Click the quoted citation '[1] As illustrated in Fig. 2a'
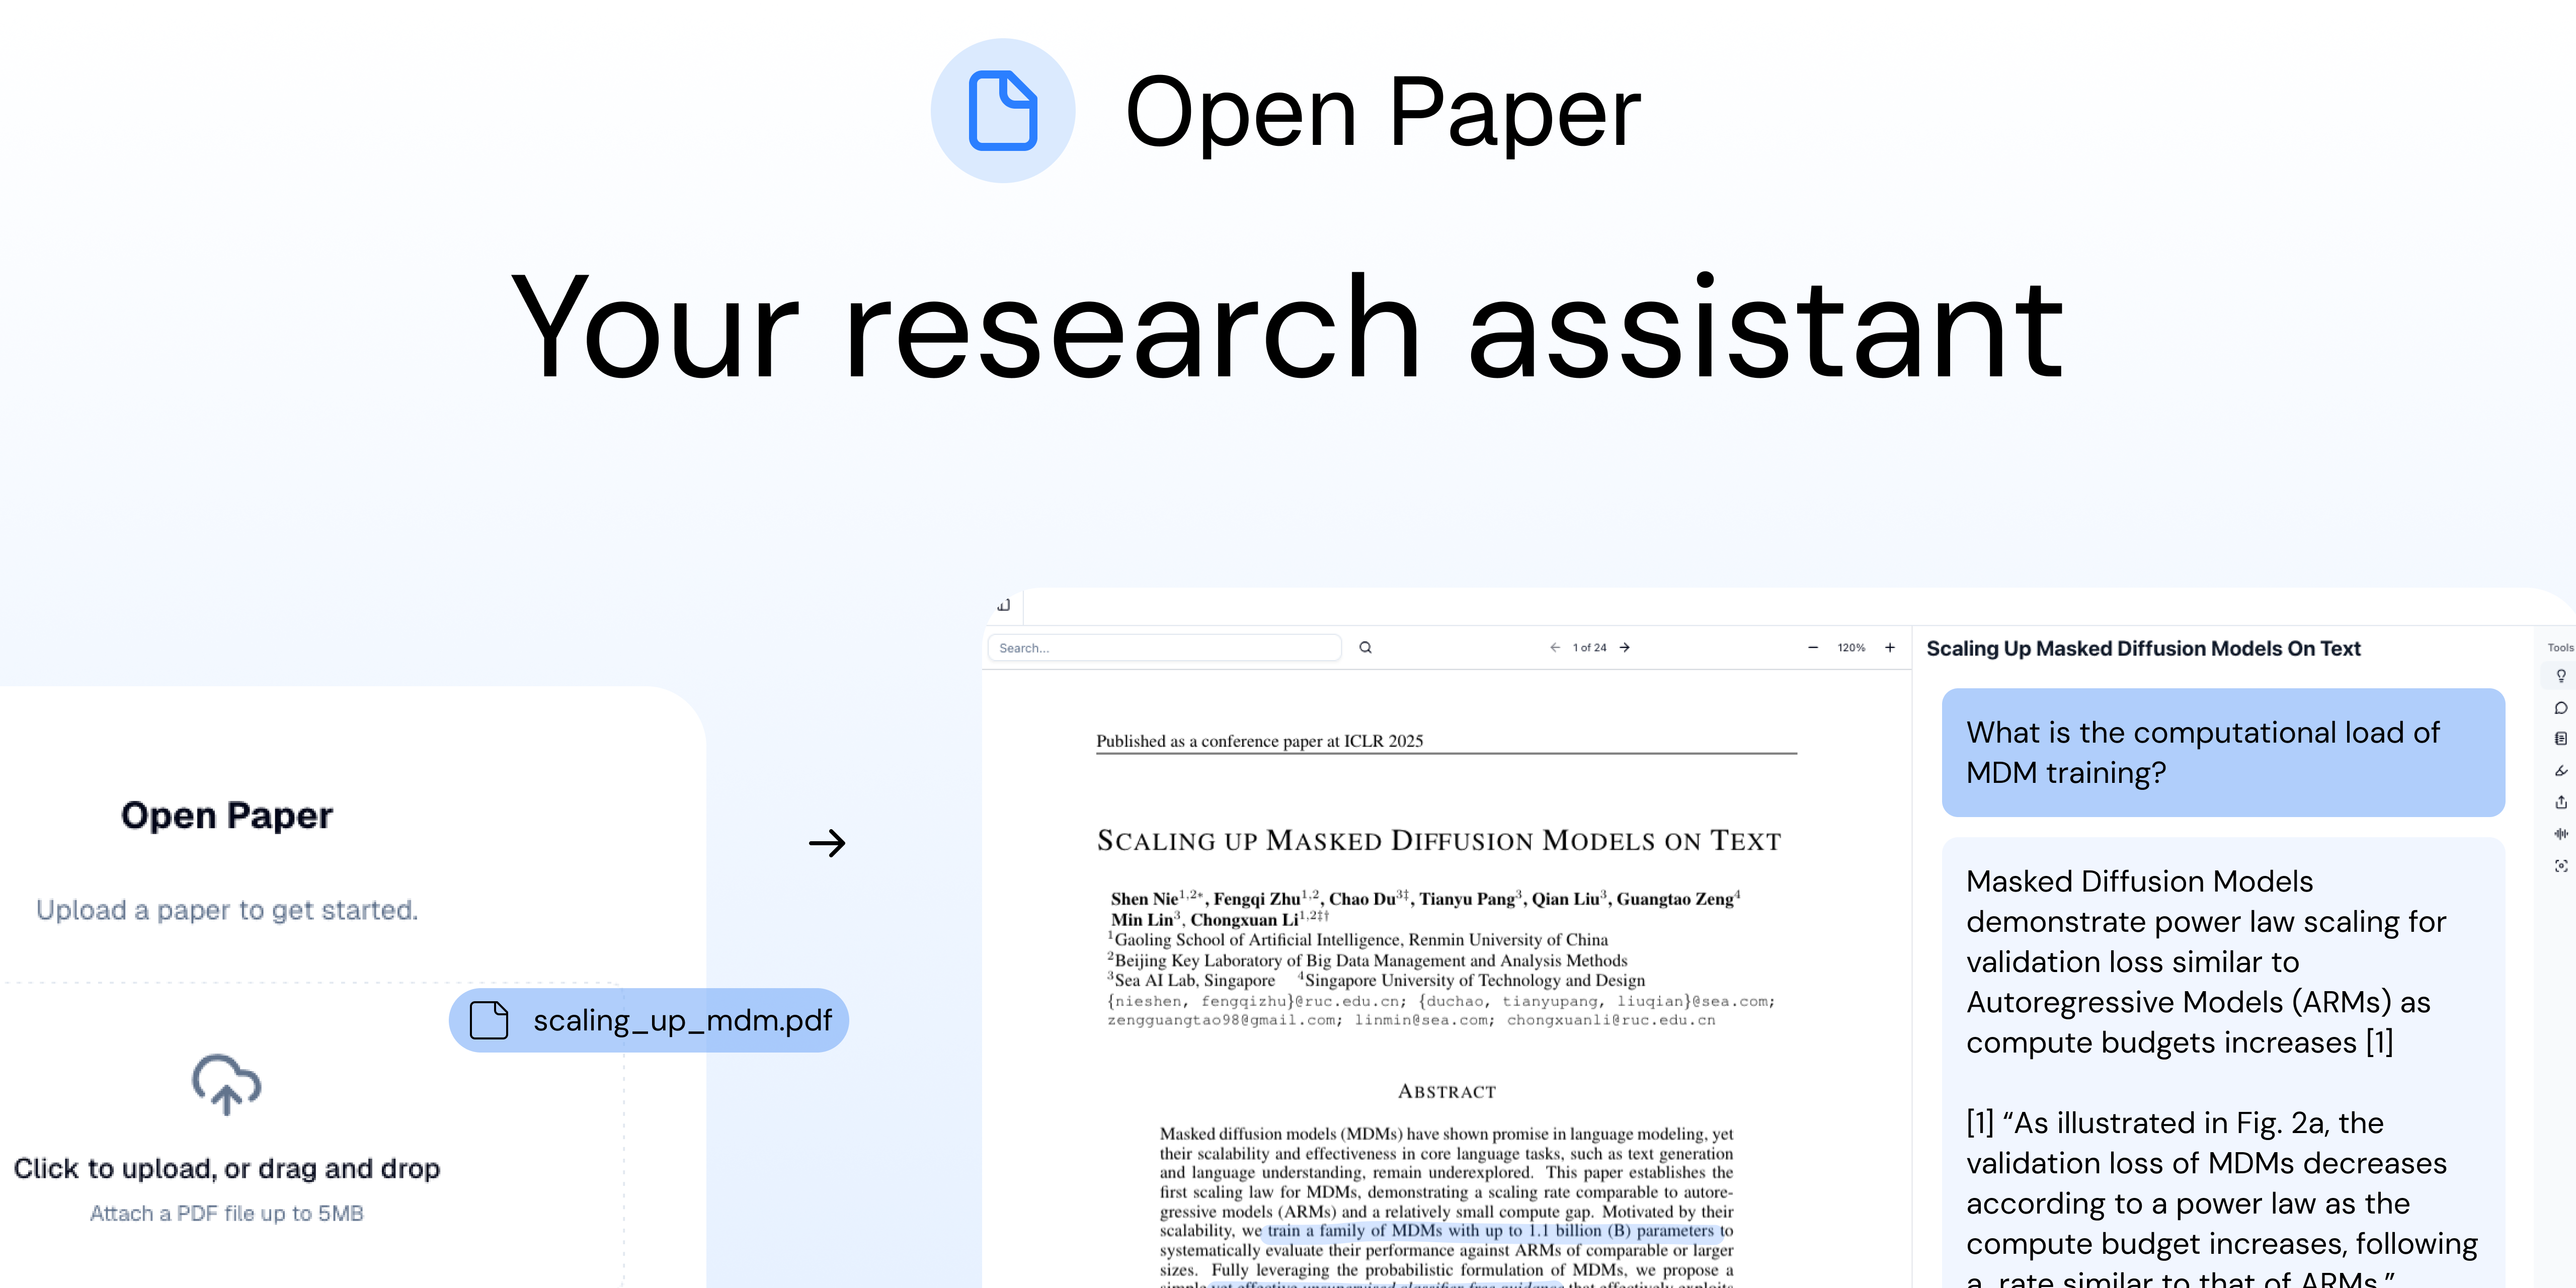2576x1288 pixels. tap(2174, 1123)
